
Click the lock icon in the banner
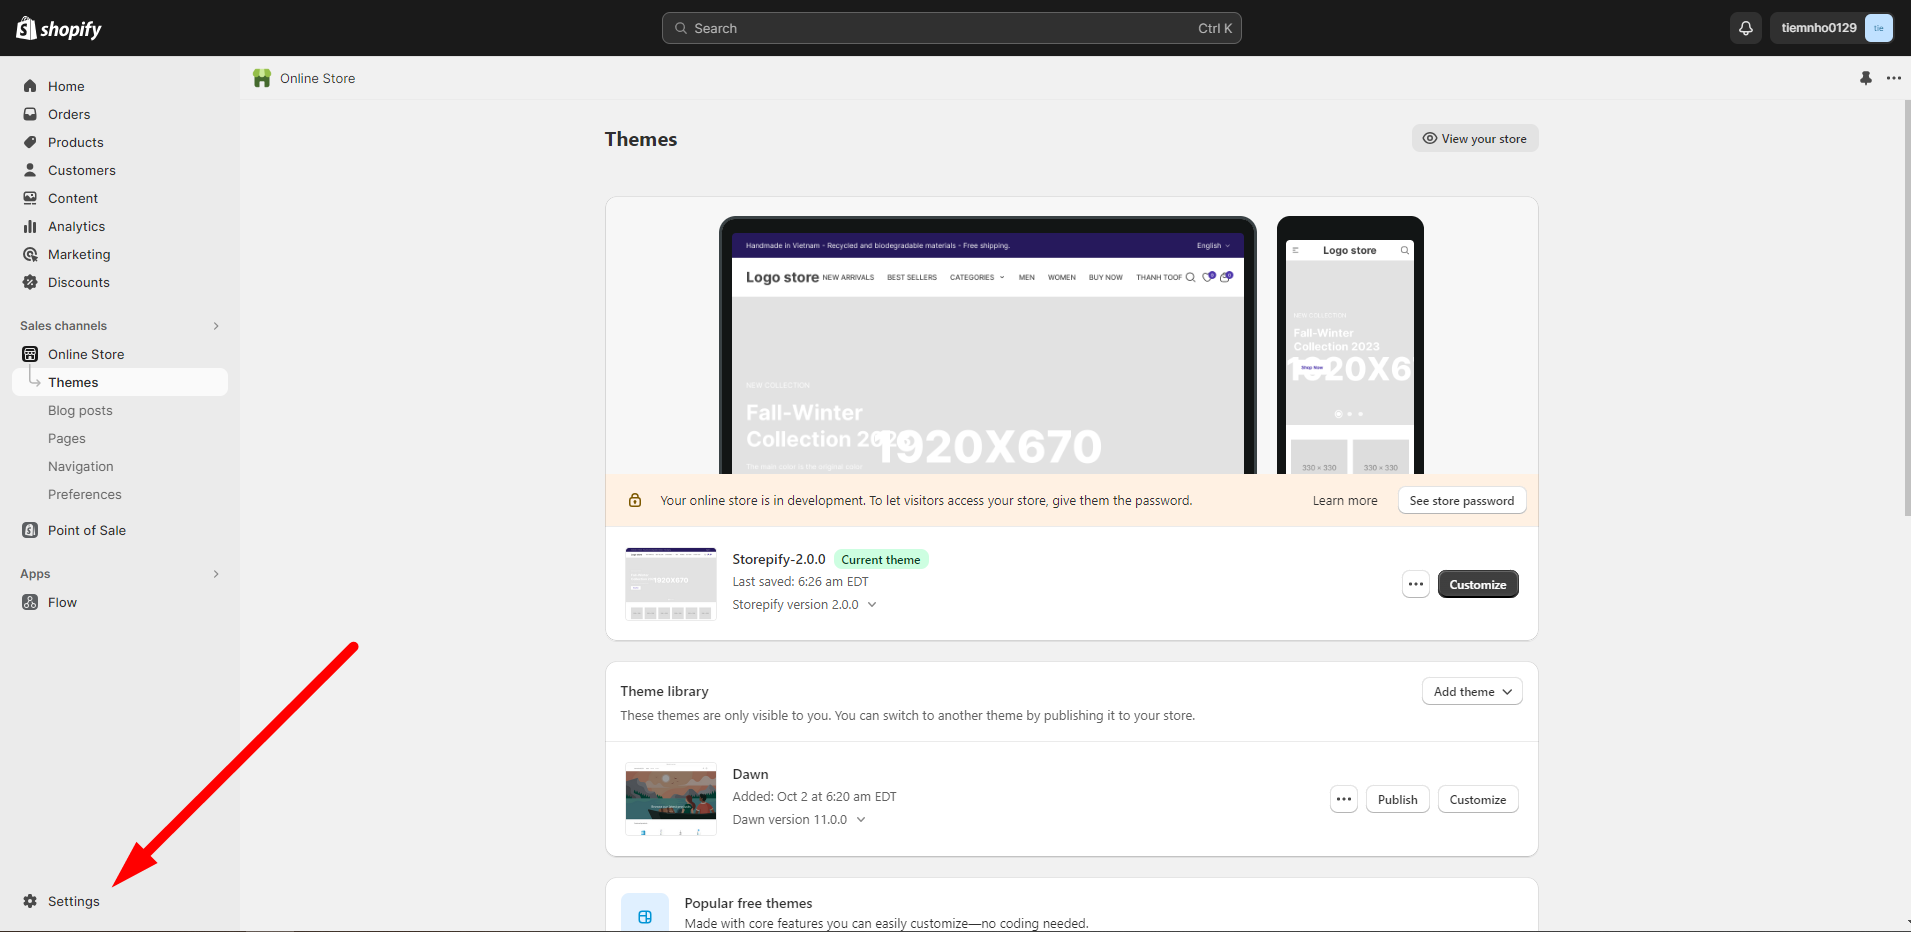pos(635,500)
